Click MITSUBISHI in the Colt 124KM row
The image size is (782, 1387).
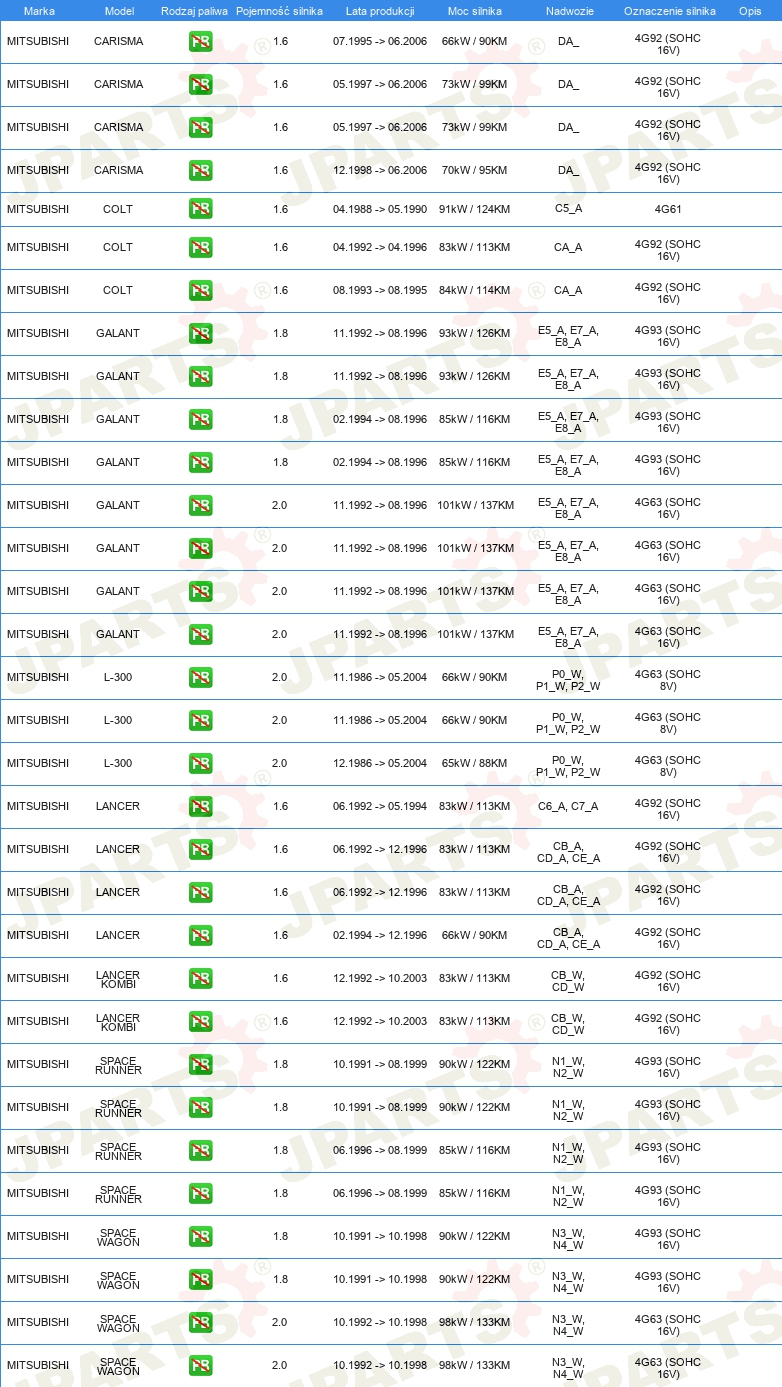38,209
